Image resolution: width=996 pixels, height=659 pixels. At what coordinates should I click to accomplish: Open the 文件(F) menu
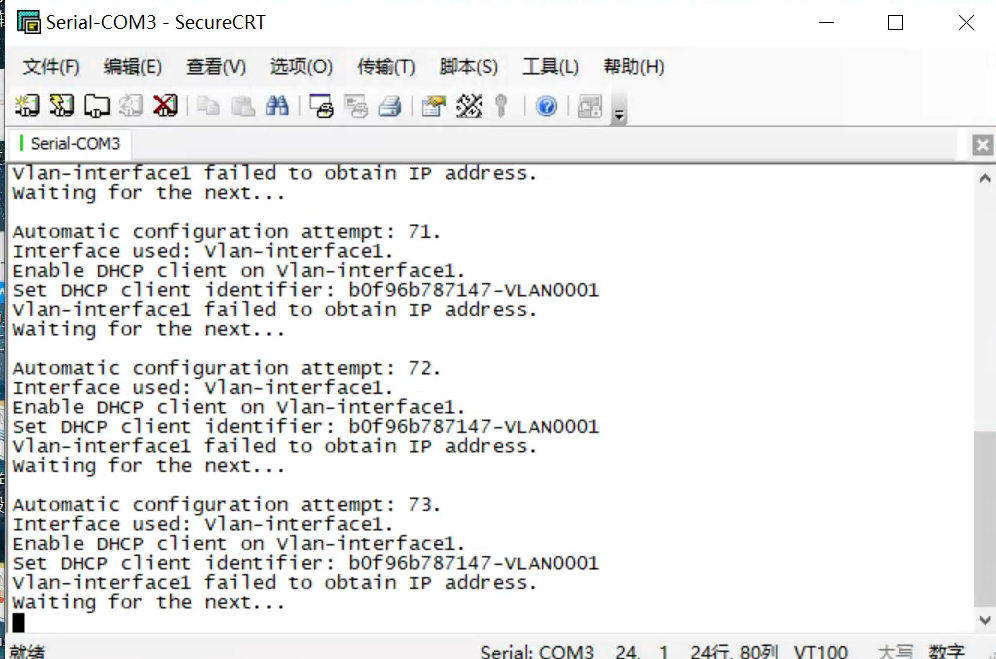(x=51, y=67)
